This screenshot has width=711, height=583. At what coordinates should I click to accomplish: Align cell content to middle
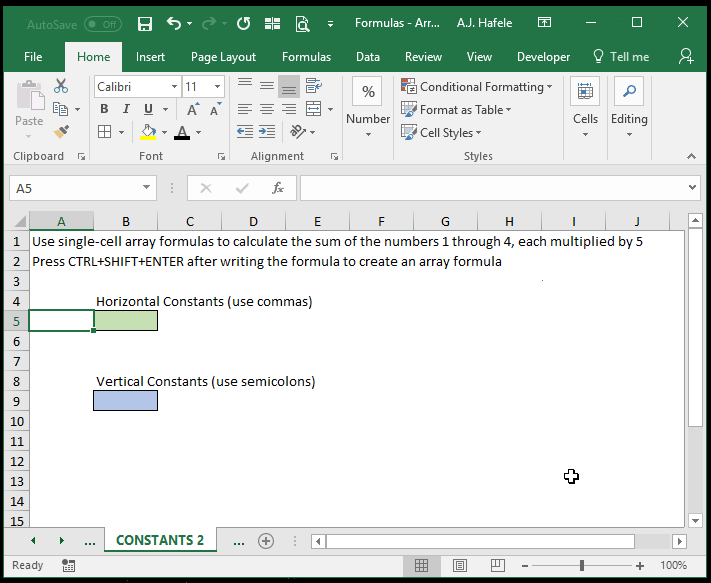[267, 85]
